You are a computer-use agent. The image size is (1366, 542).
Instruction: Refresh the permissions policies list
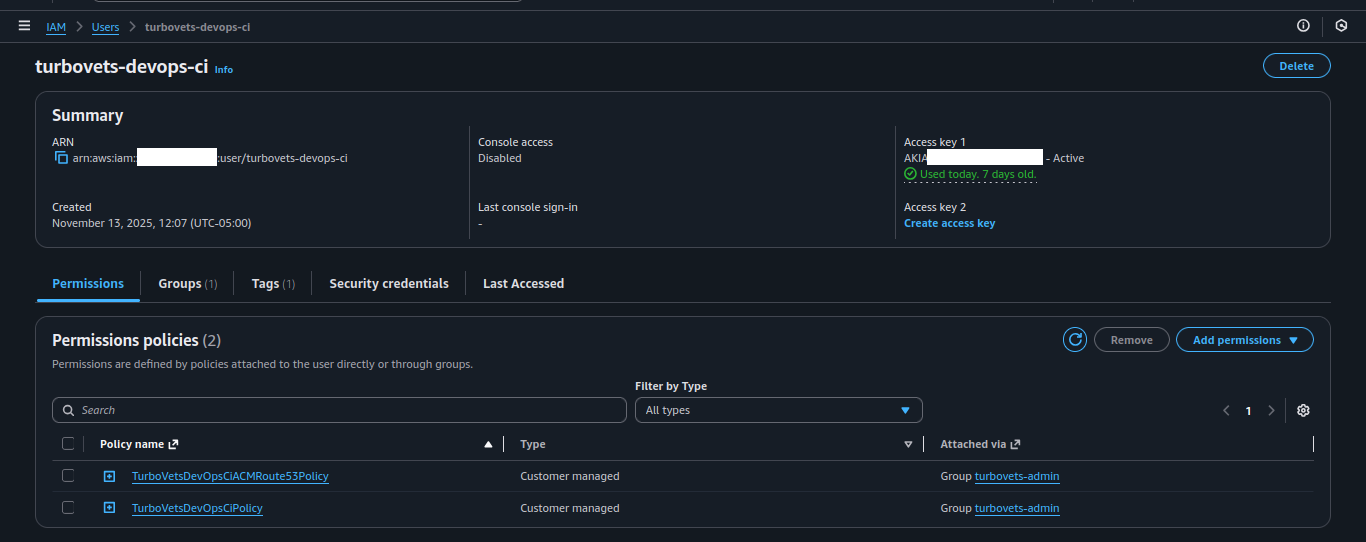click(1075, 340)
